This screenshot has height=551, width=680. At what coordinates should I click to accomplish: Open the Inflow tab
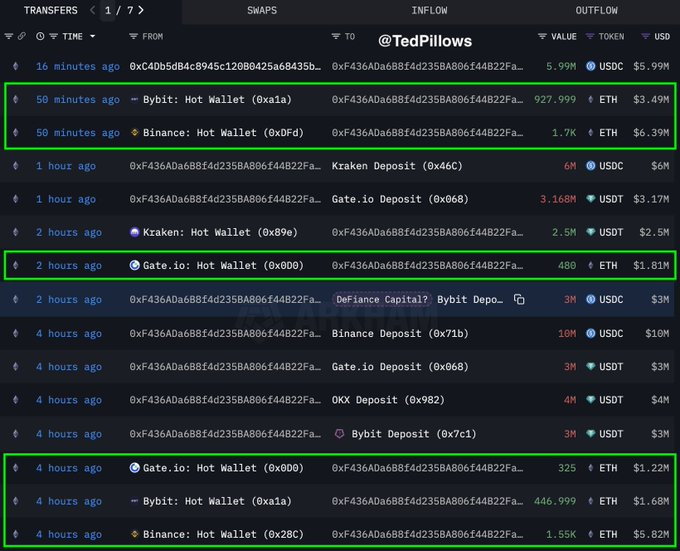[429, 10]
